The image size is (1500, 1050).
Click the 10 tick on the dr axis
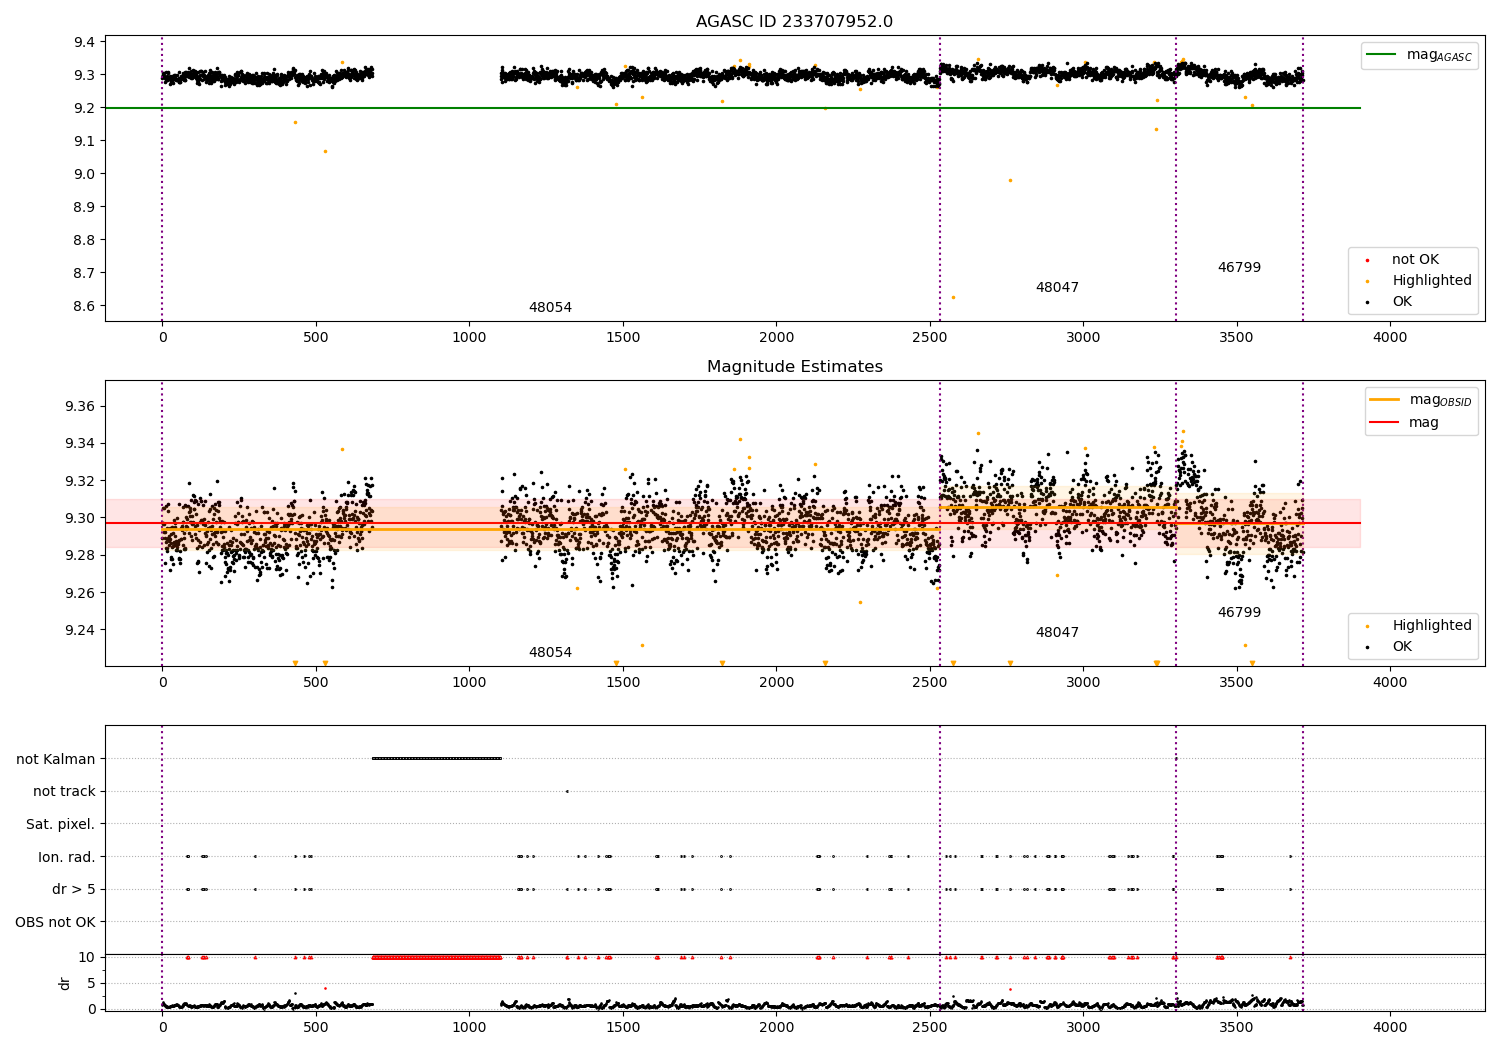click(87, 957)
